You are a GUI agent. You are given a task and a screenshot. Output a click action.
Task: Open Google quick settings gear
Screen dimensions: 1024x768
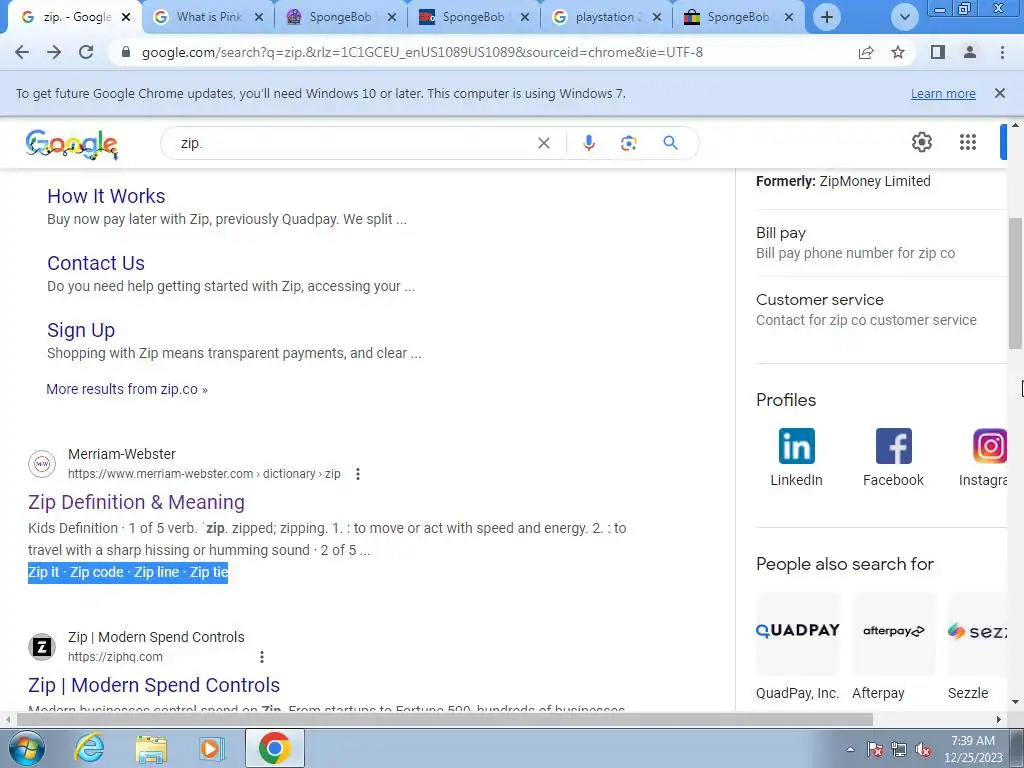921,142
